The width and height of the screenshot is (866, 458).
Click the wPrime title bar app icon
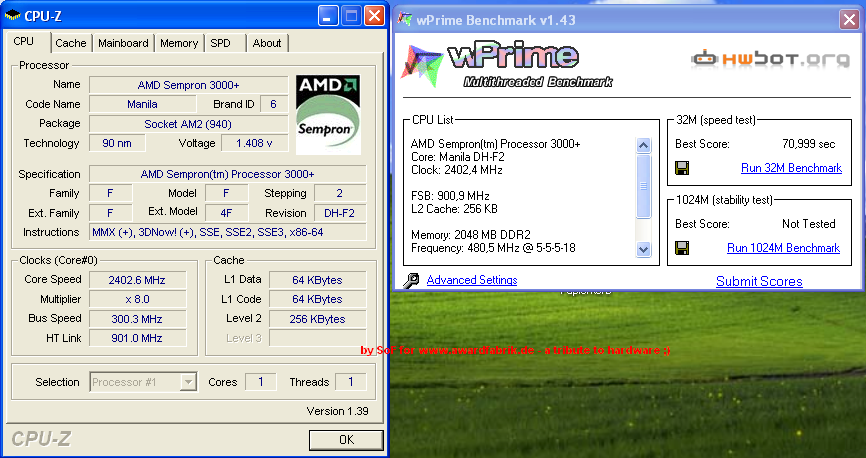pos(405,20)
